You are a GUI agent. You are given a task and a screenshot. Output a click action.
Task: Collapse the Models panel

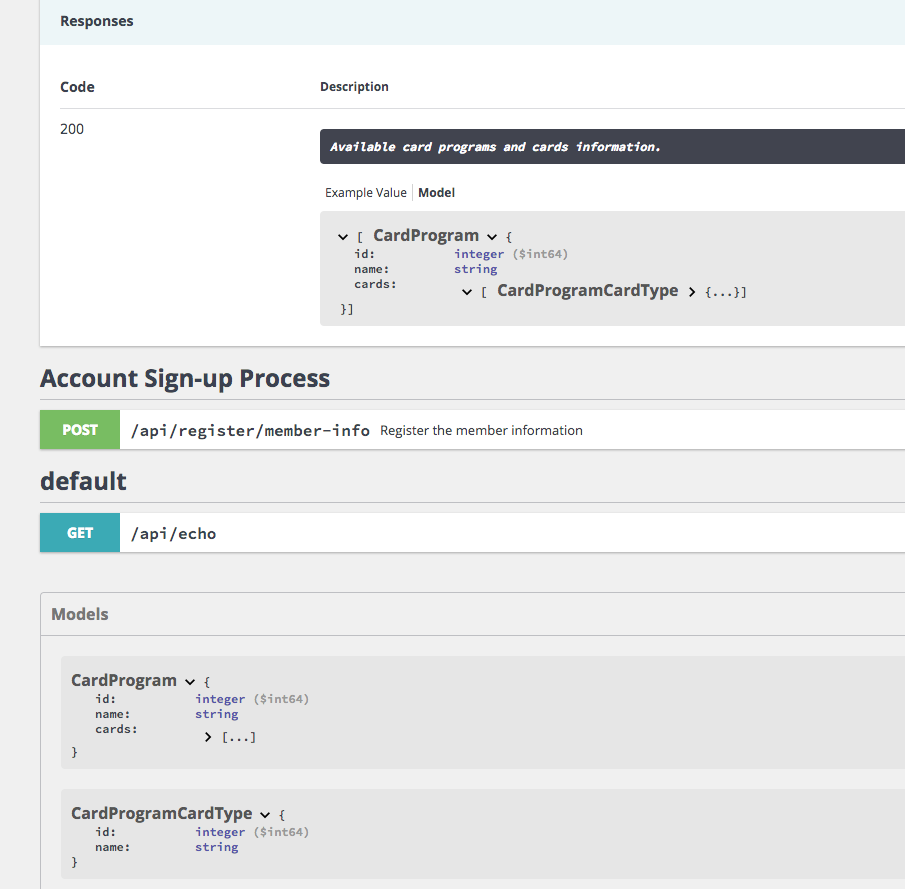(79, 613)
